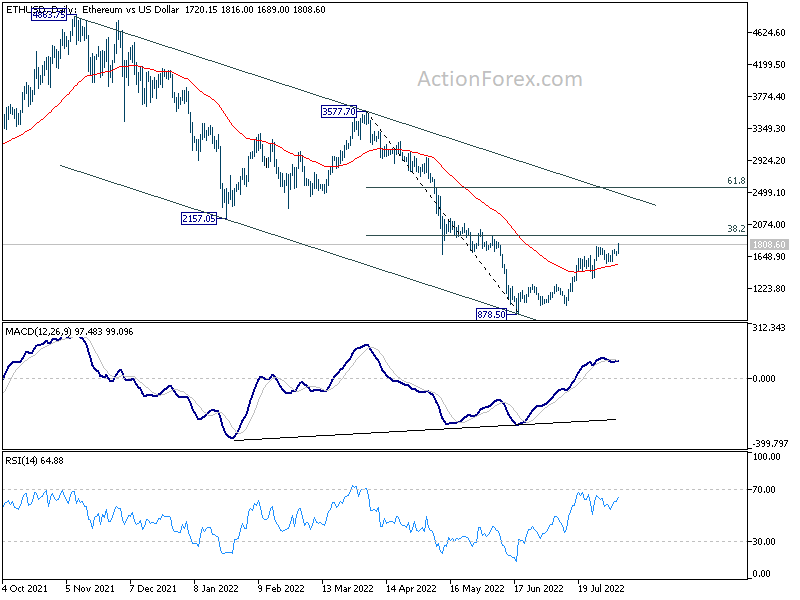Click the 4199.50 price axis value
The width and height of the screenshot is (800, 600).
tap(769, 65)
